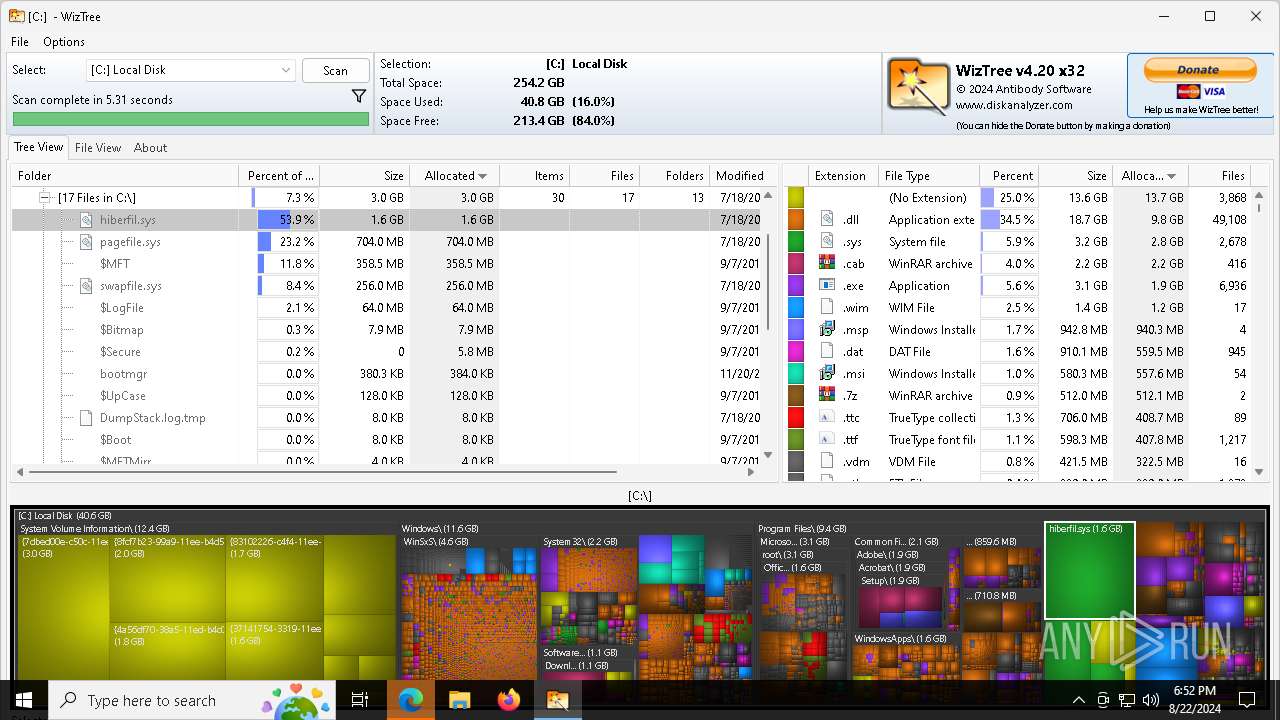Click the green .sys color swatch
The width and height of the screenshot is (1280, 720).
point(796,242)
